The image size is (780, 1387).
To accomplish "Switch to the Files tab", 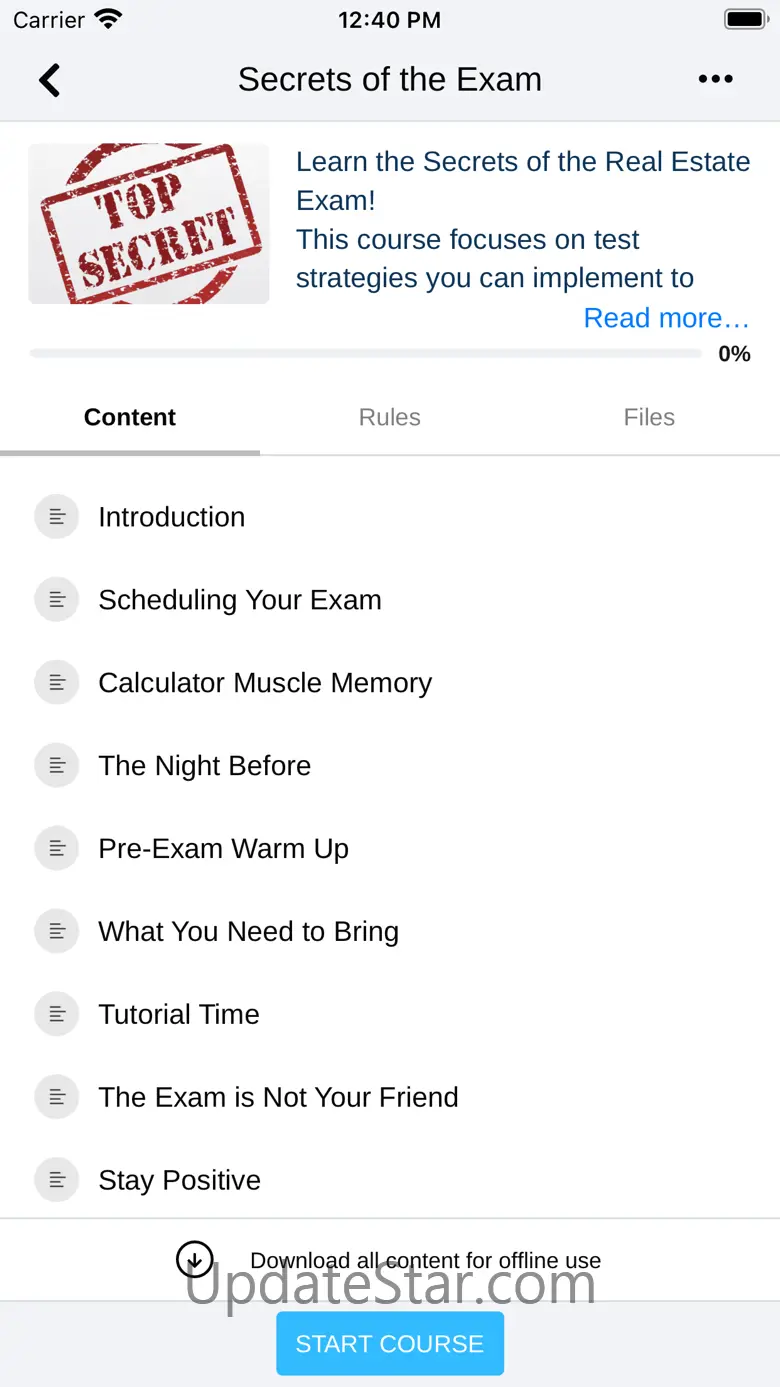I will 649,417.
